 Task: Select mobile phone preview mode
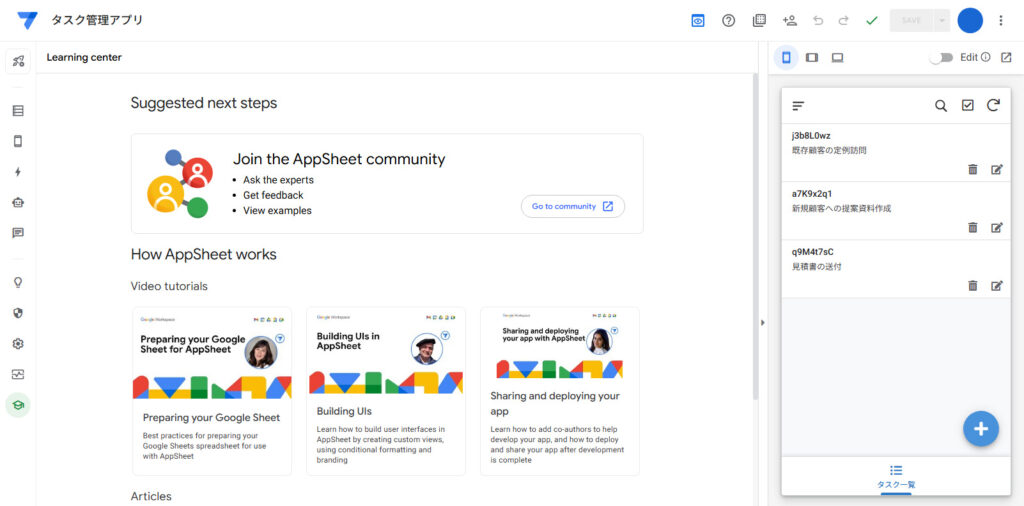click(x=786, y=57)
